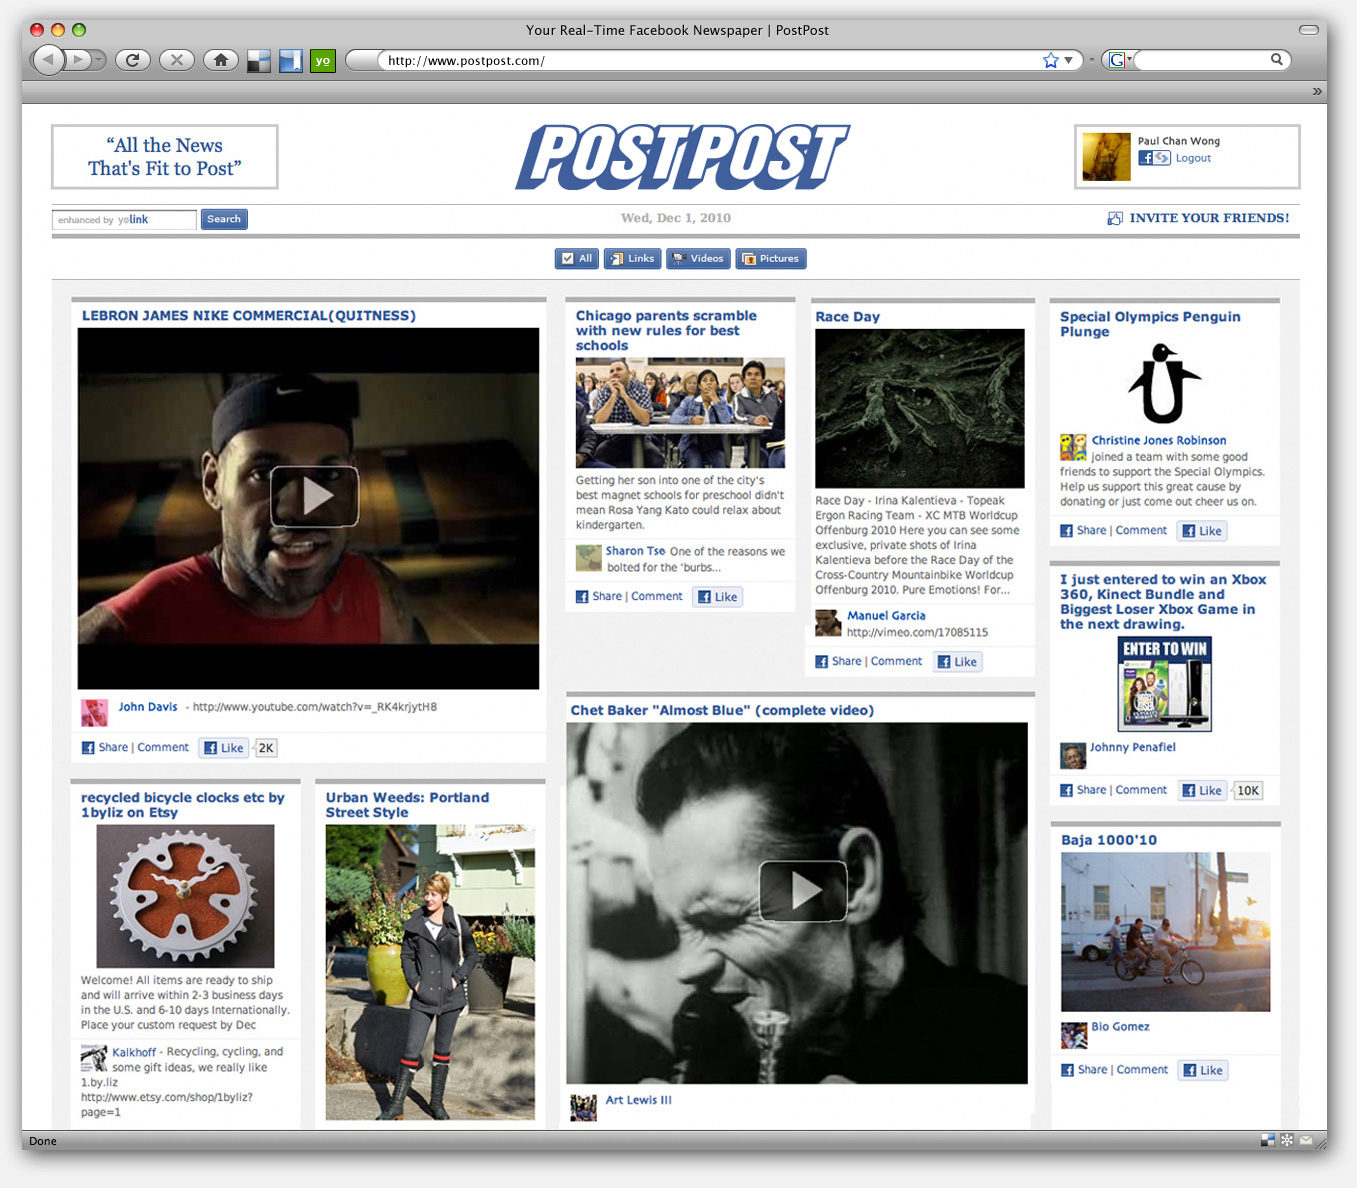
Task: Click the Logout link
Action: coord(1193,158)
